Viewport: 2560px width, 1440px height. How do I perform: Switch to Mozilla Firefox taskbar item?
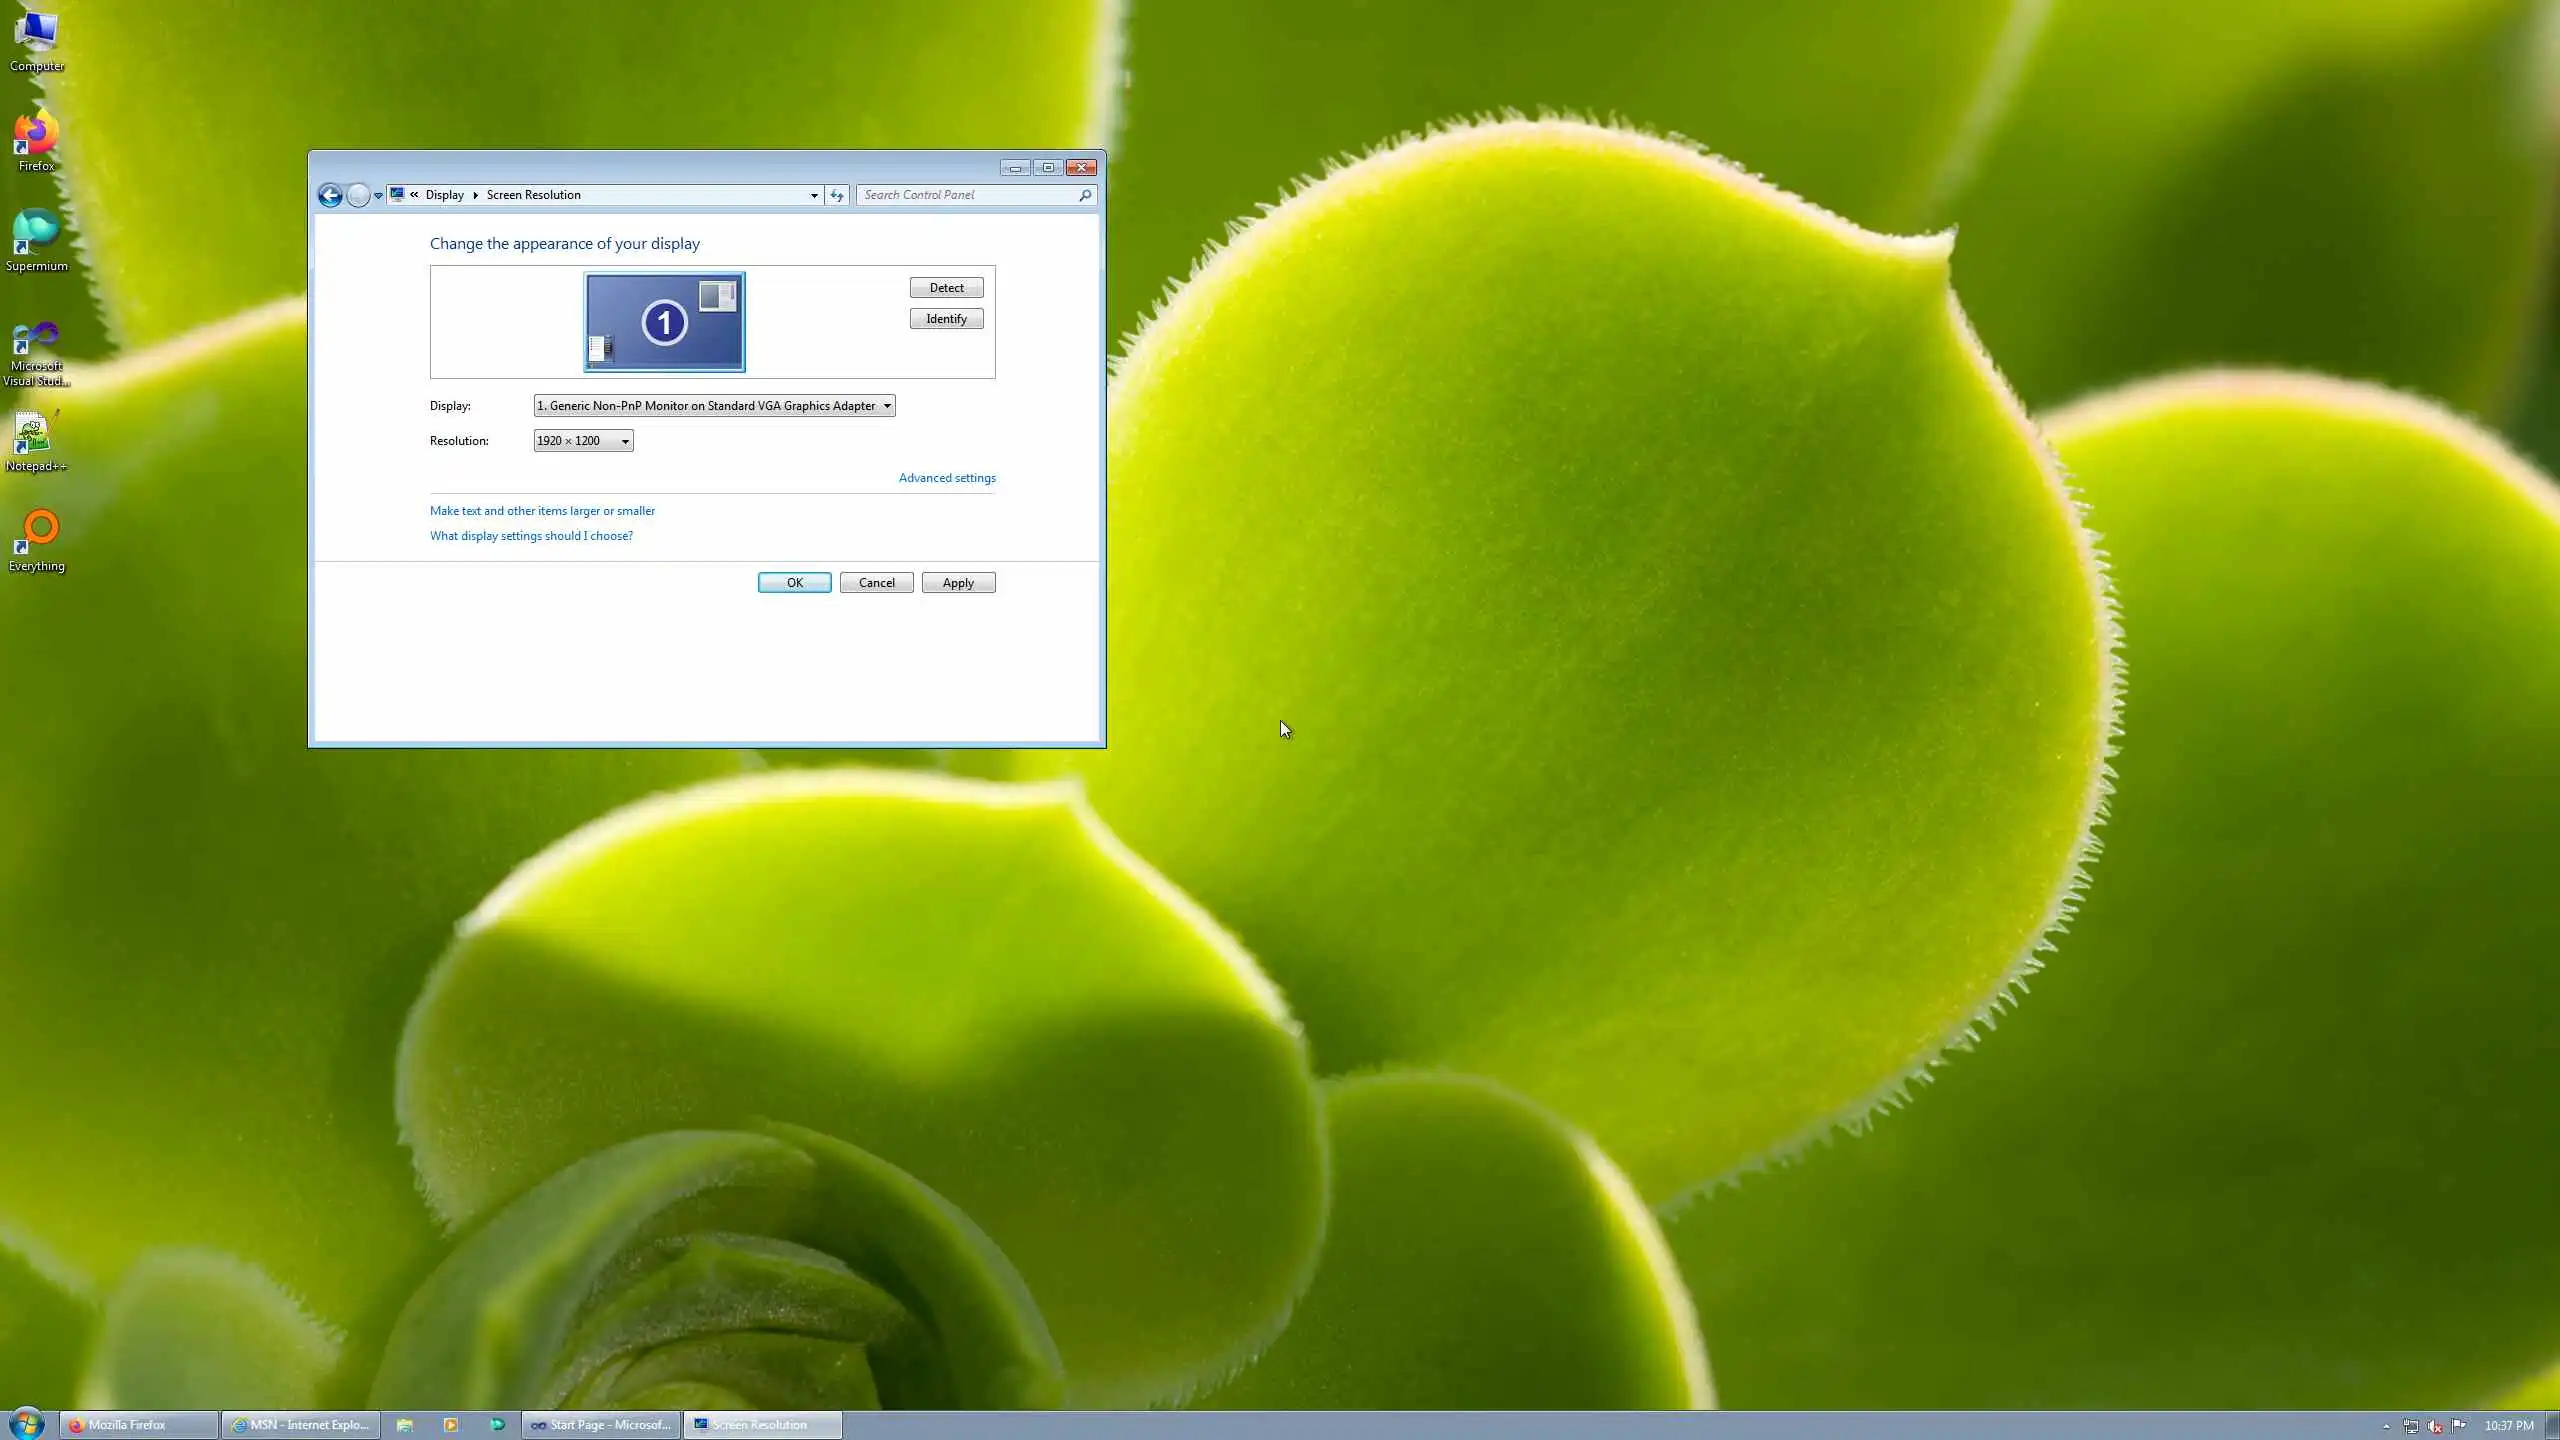coord(139,1425)
